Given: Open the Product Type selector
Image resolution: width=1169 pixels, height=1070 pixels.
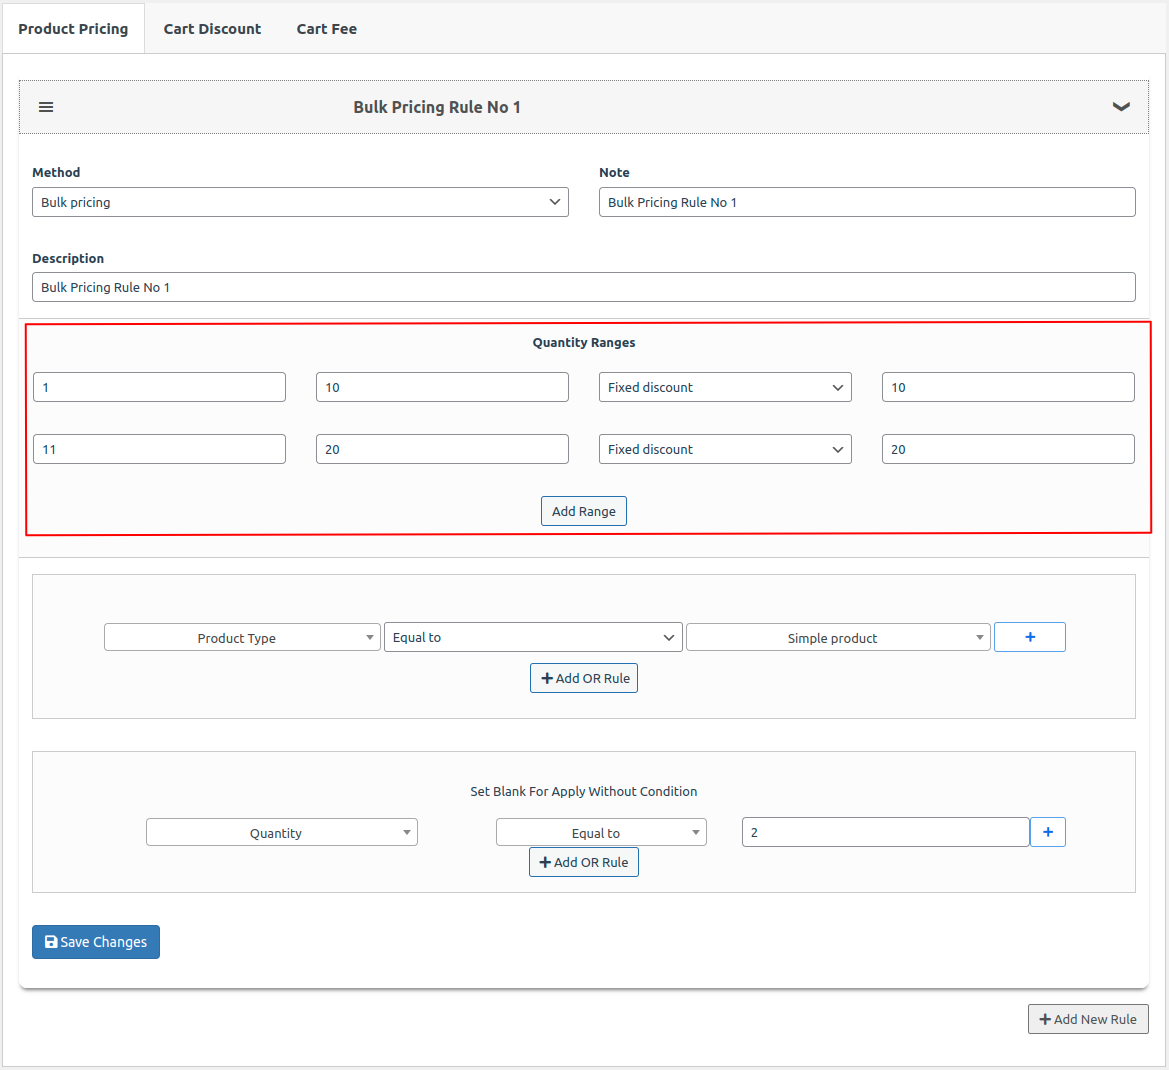Looking at the screenshot, I should [x=242, y=636].
